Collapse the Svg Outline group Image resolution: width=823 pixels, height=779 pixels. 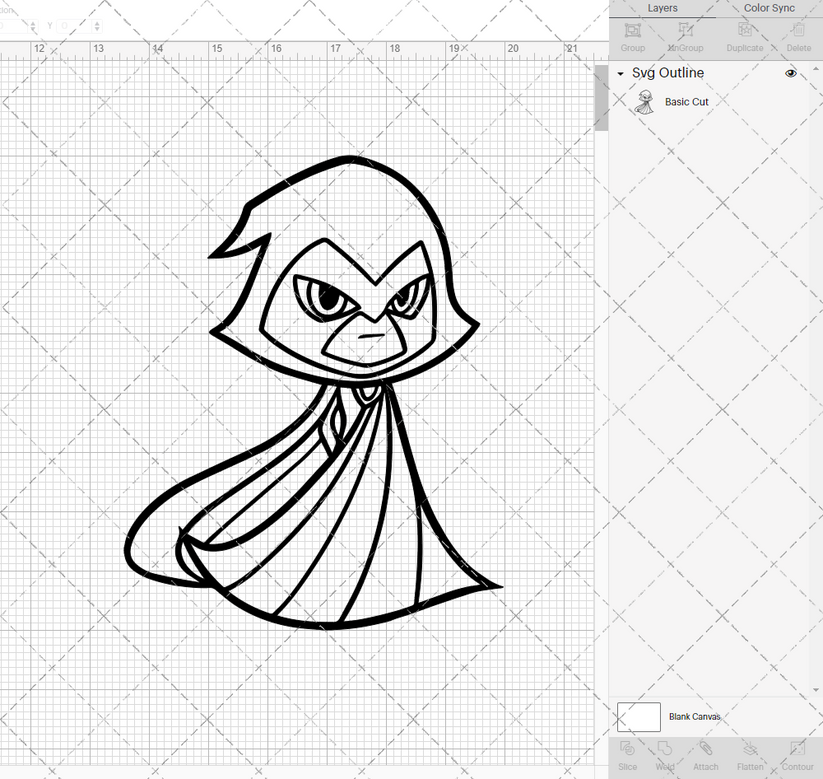click(619, 73)
